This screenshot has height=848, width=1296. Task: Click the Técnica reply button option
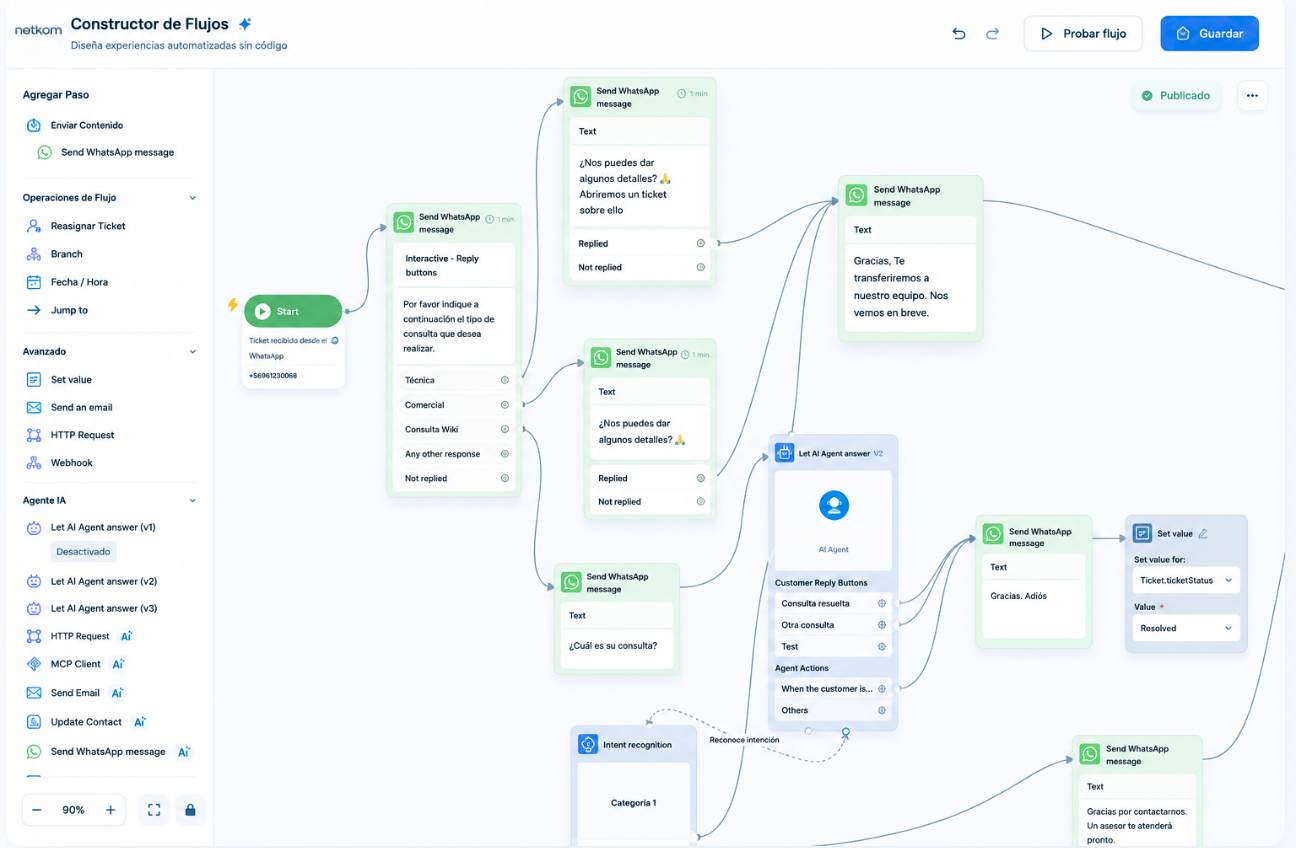(454, 380)
